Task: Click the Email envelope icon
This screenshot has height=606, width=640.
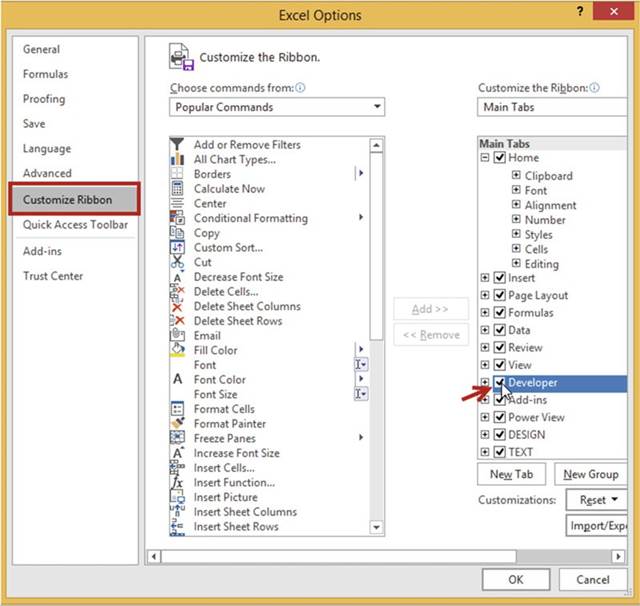Action: tap(177, 335)
